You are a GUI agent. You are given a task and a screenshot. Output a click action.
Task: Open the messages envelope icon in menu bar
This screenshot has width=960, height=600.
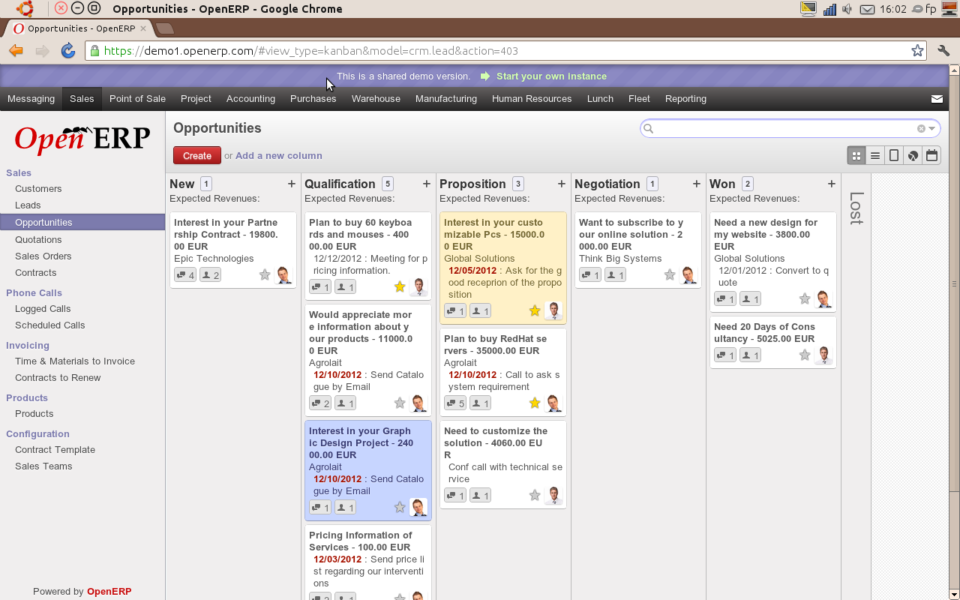point(937,99)
